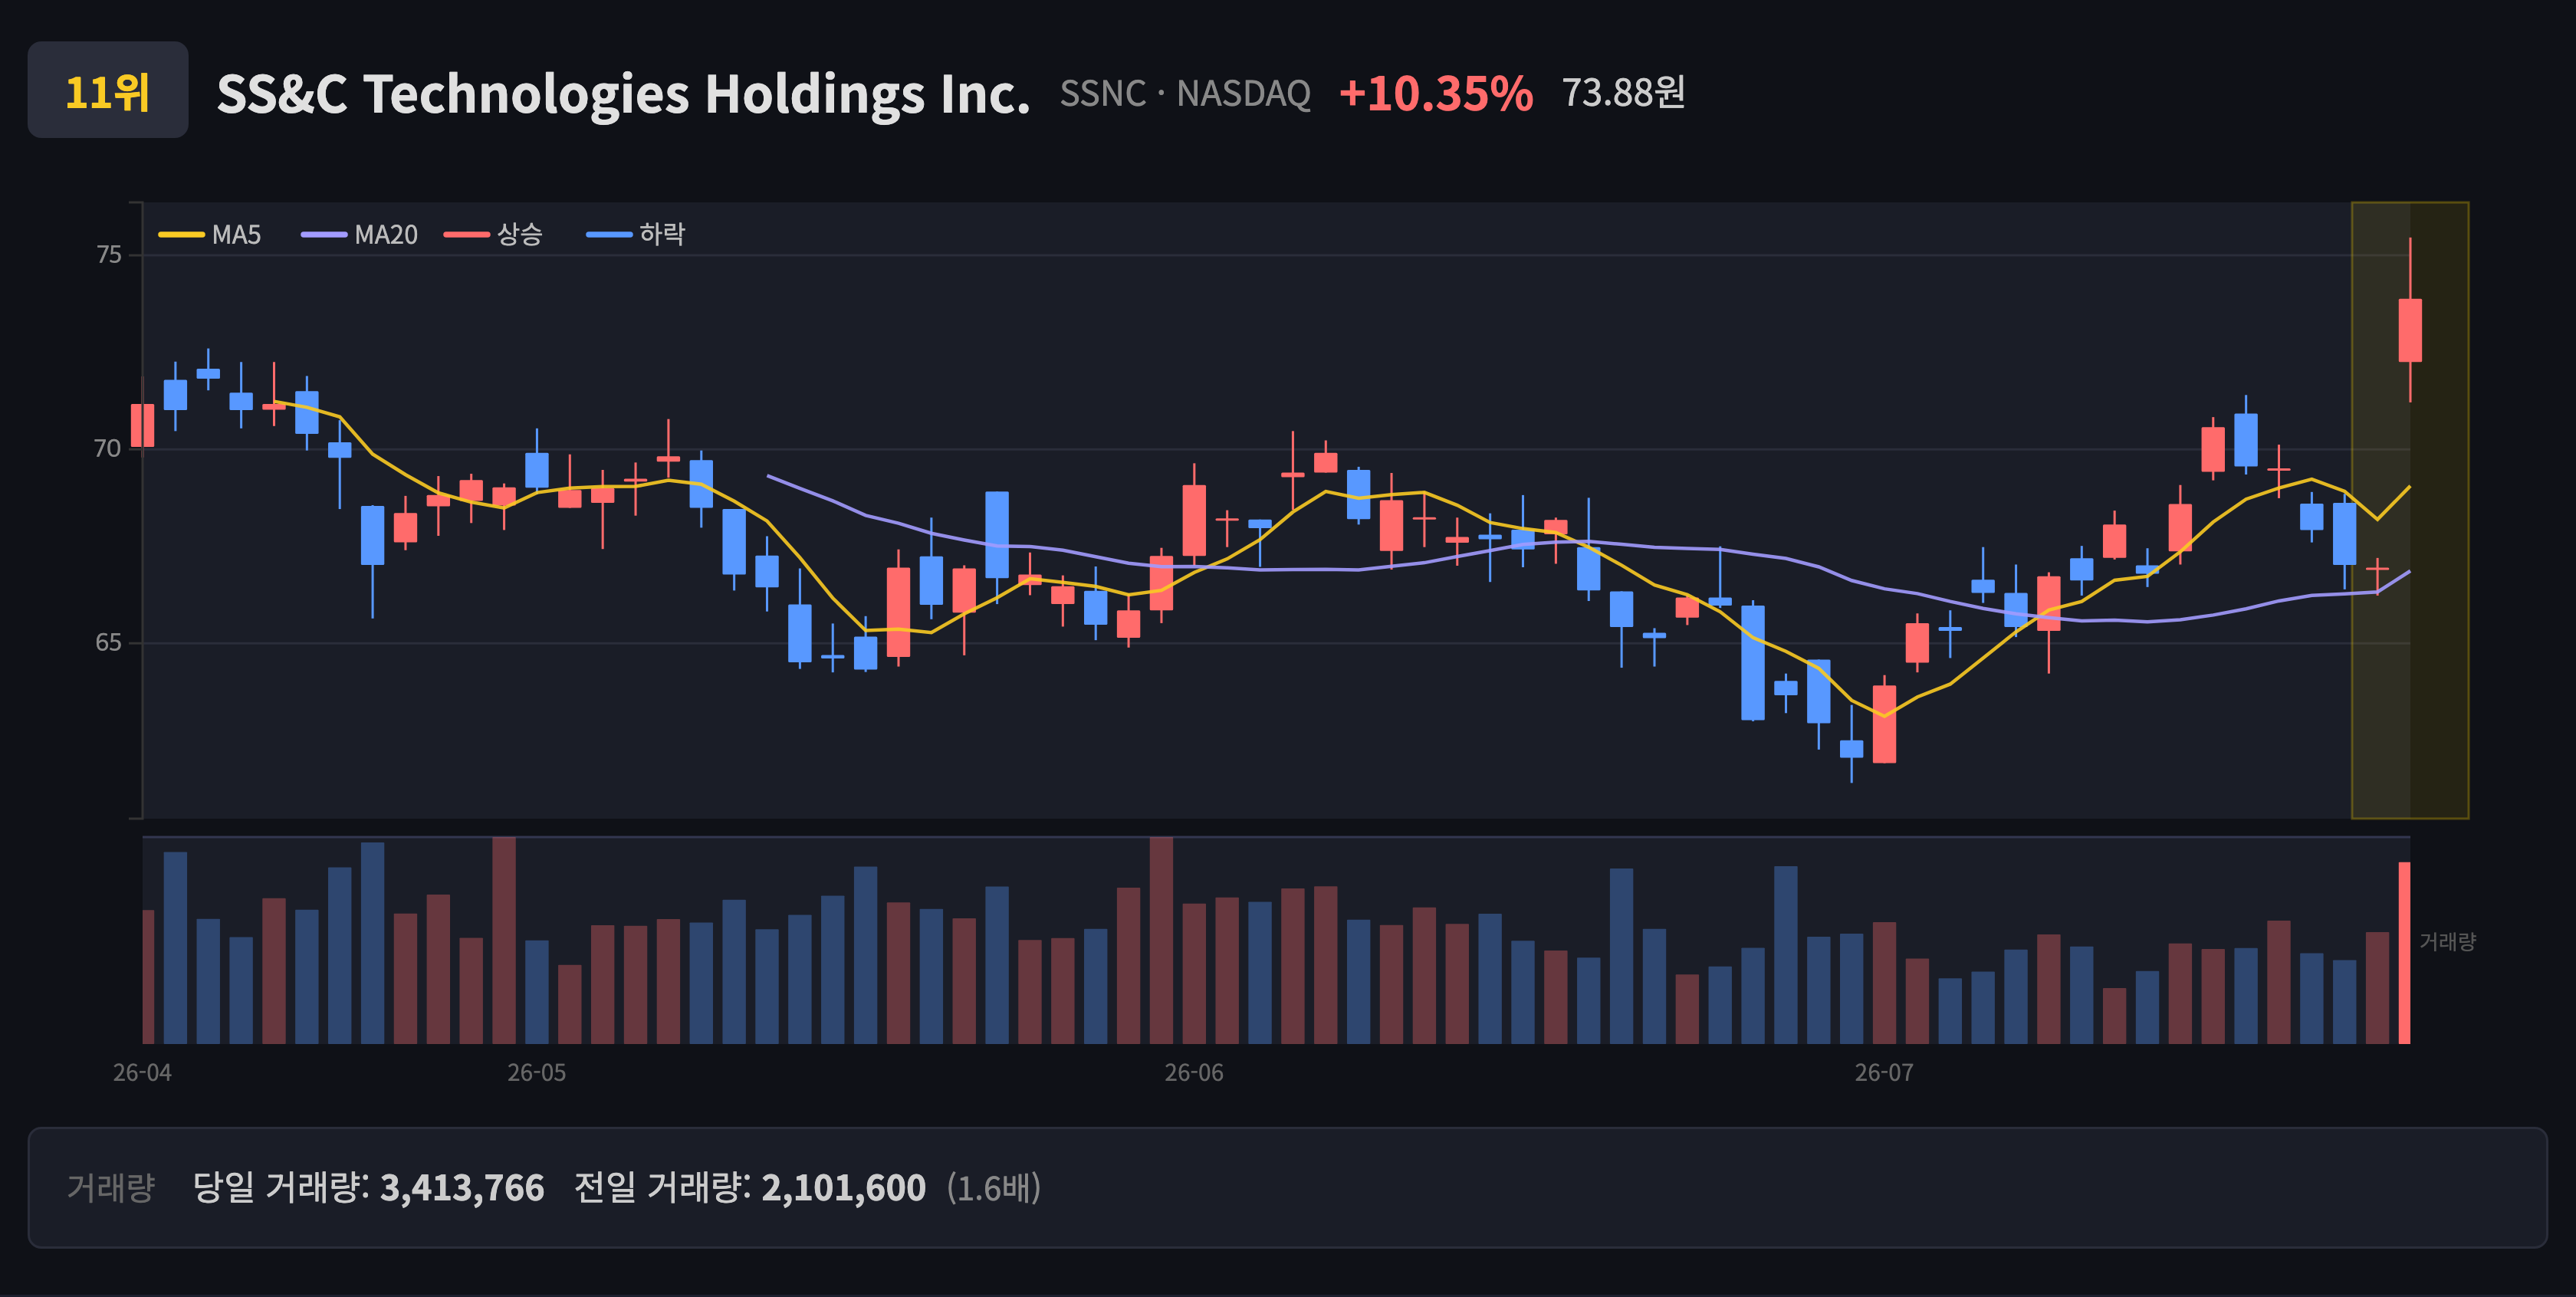The width and height of the screenshot is (2576, 1297).
Task: Open SS&C Technologies Holdings Inc. title
Action: 623,94
